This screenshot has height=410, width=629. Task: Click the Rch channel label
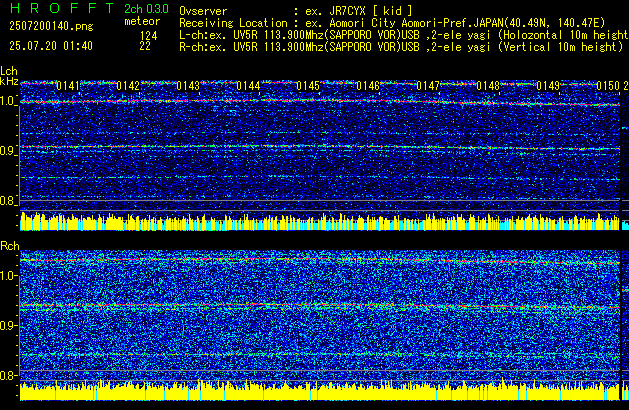click(x=10, y=246)
